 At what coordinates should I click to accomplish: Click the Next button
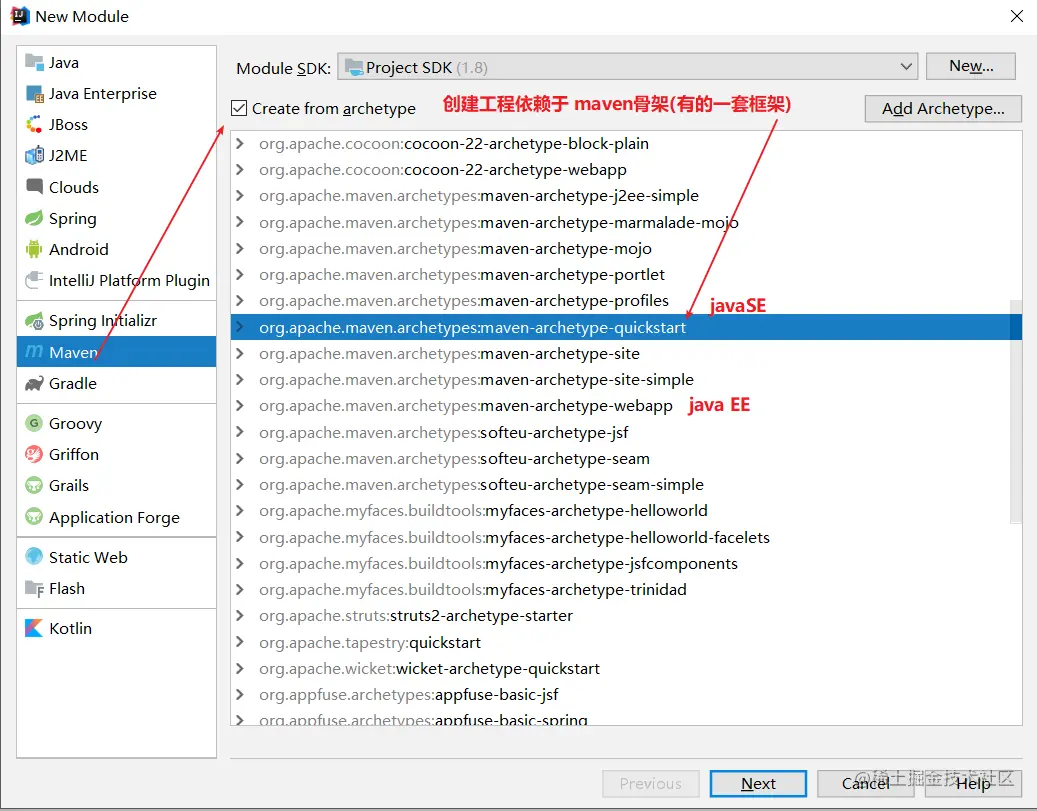pos(758,784)
